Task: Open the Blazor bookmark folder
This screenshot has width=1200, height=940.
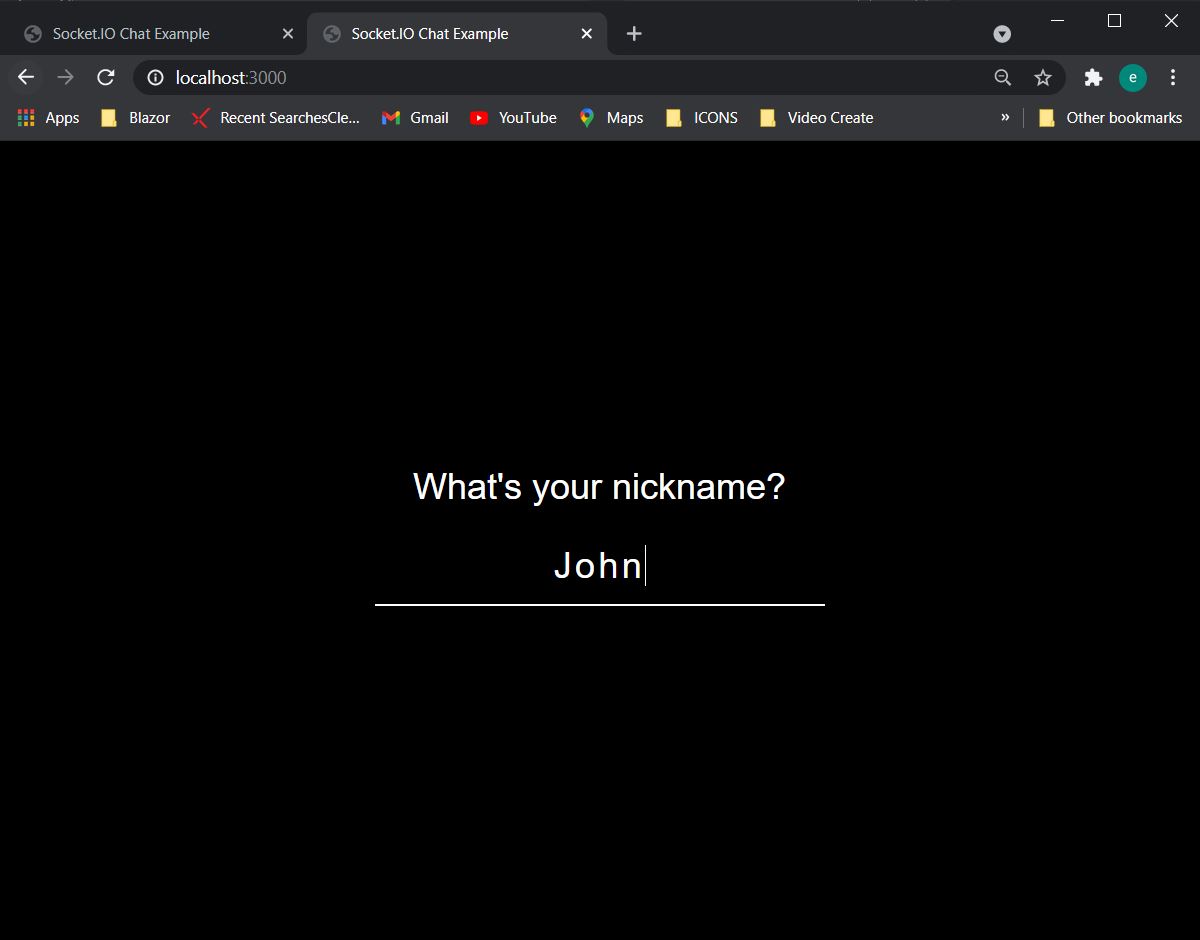Action: pos(135,117)
